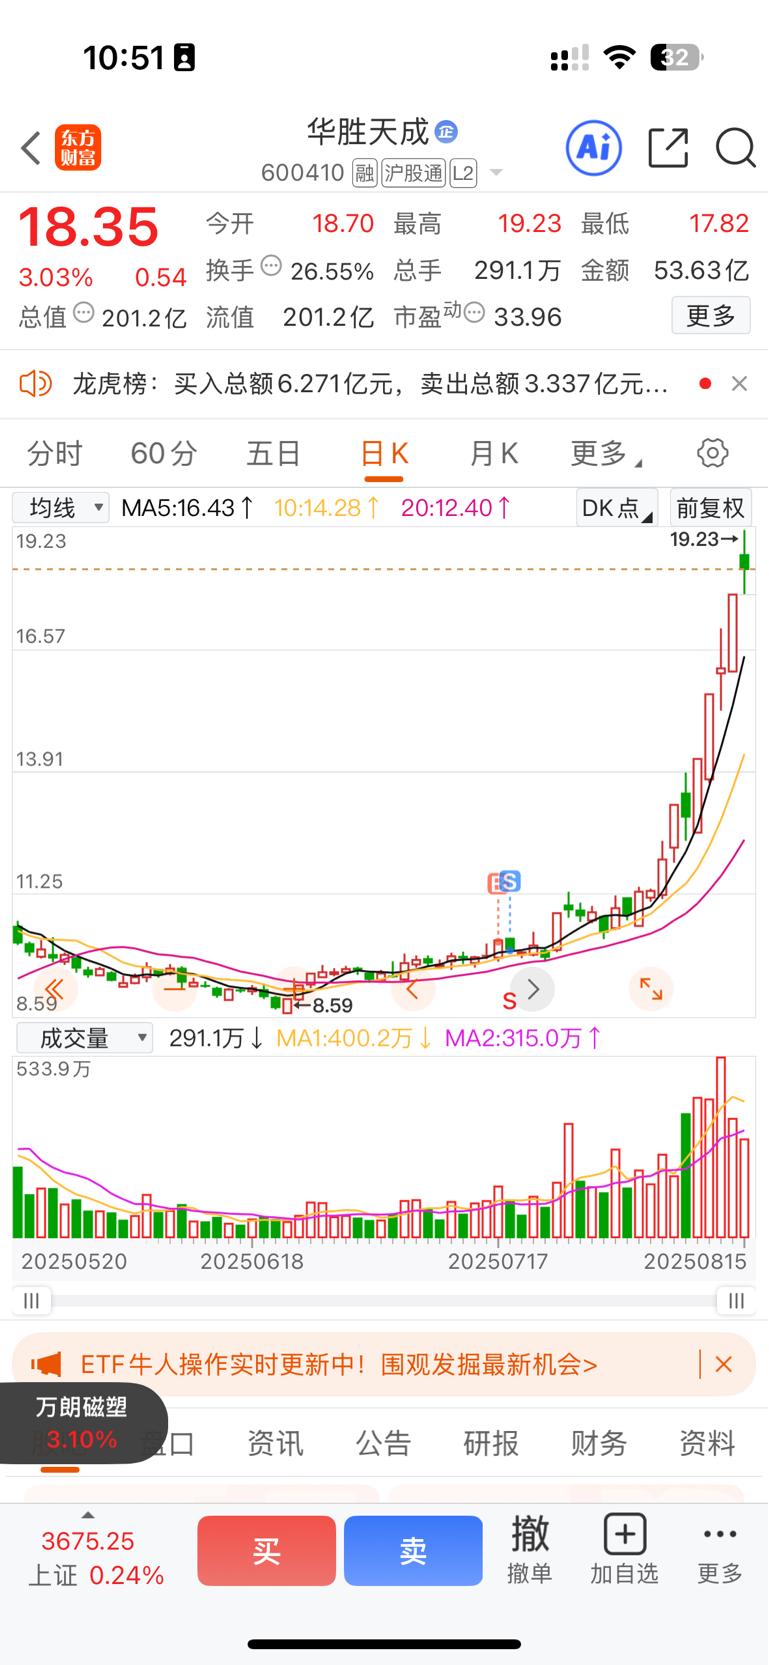The width and height of the screenshot is (769, 1665).
Task: Tap the info icon next to 市盈
Action: tap(475, 313)
